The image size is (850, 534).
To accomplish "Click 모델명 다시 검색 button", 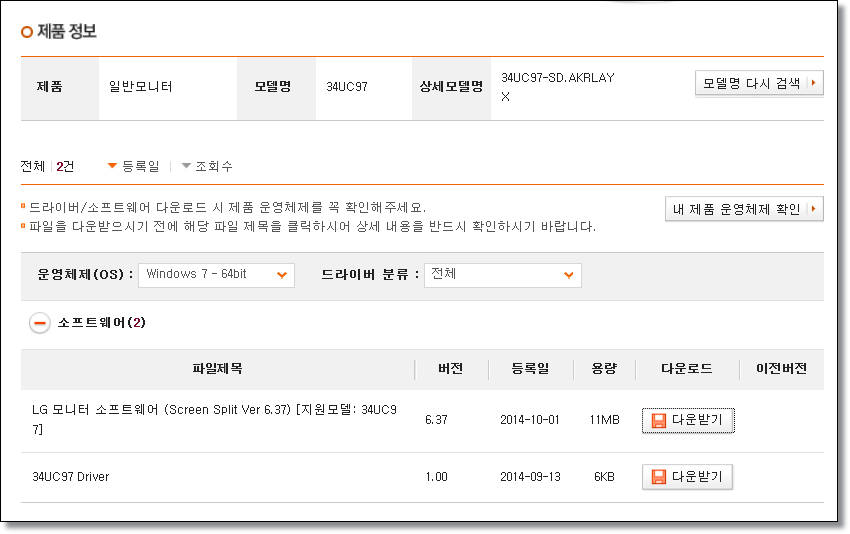I will [759, 83].
